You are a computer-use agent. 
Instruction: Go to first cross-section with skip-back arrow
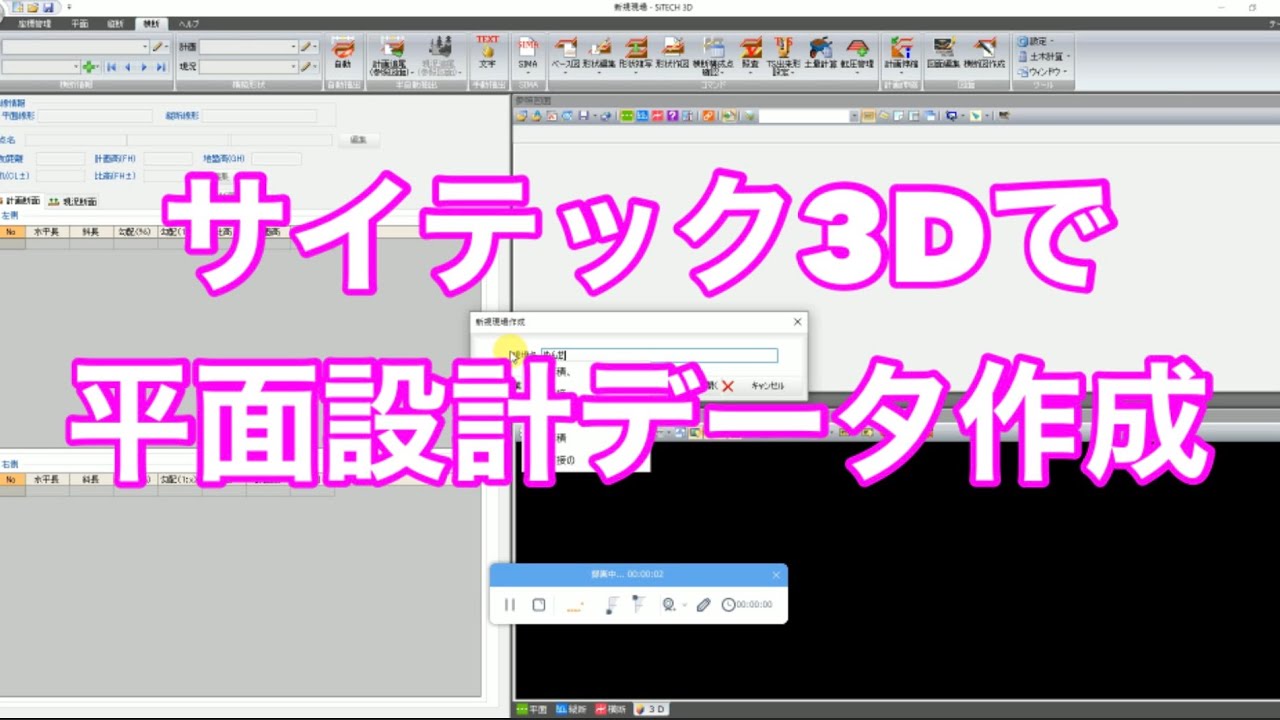112,67
